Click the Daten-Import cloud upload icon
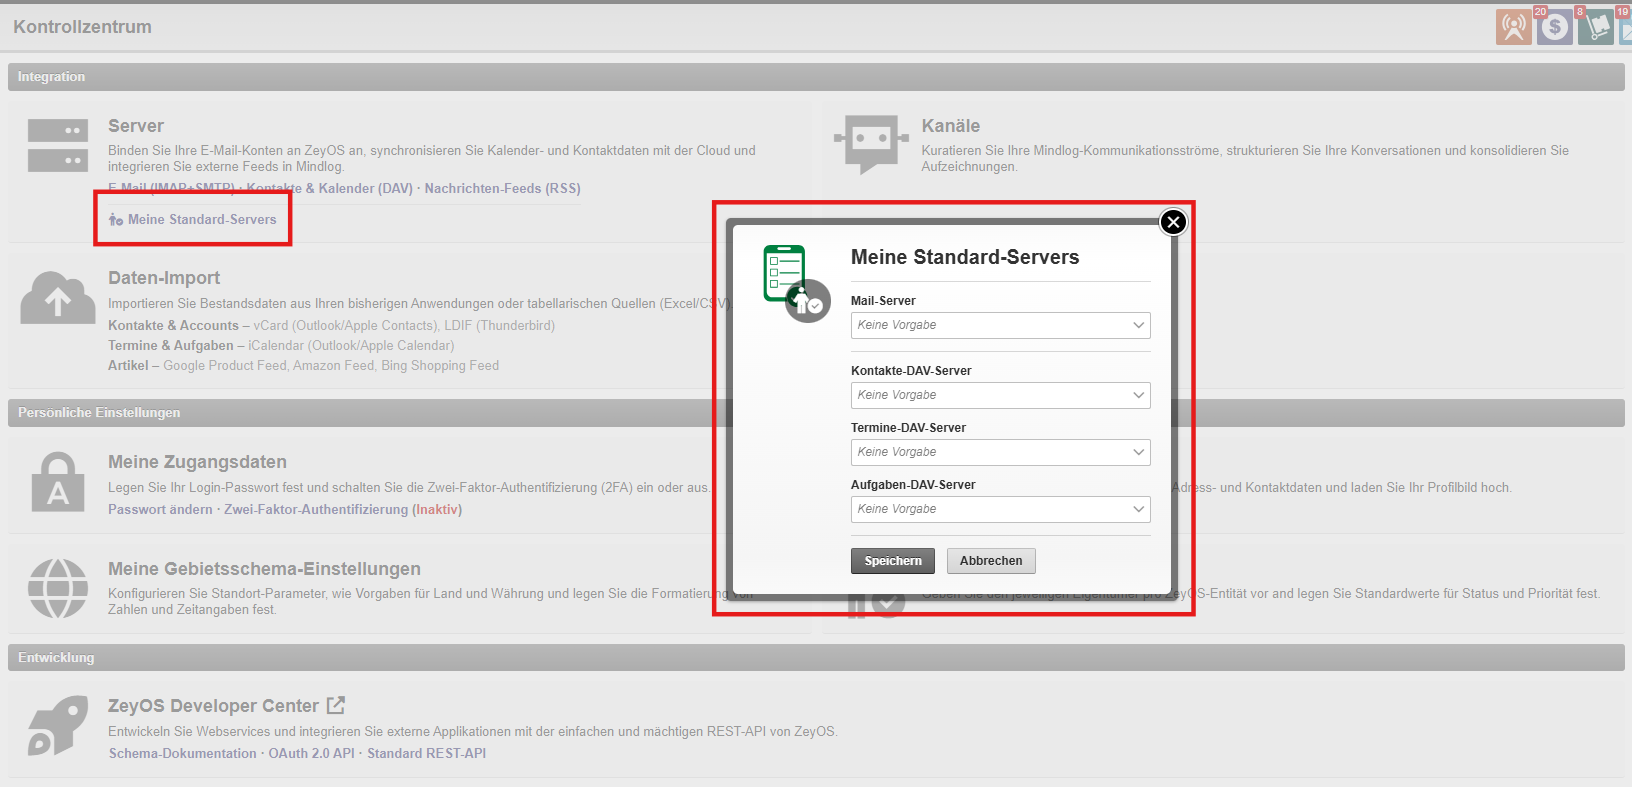Viewport: 1632px width, 787px height. [58, 298]
